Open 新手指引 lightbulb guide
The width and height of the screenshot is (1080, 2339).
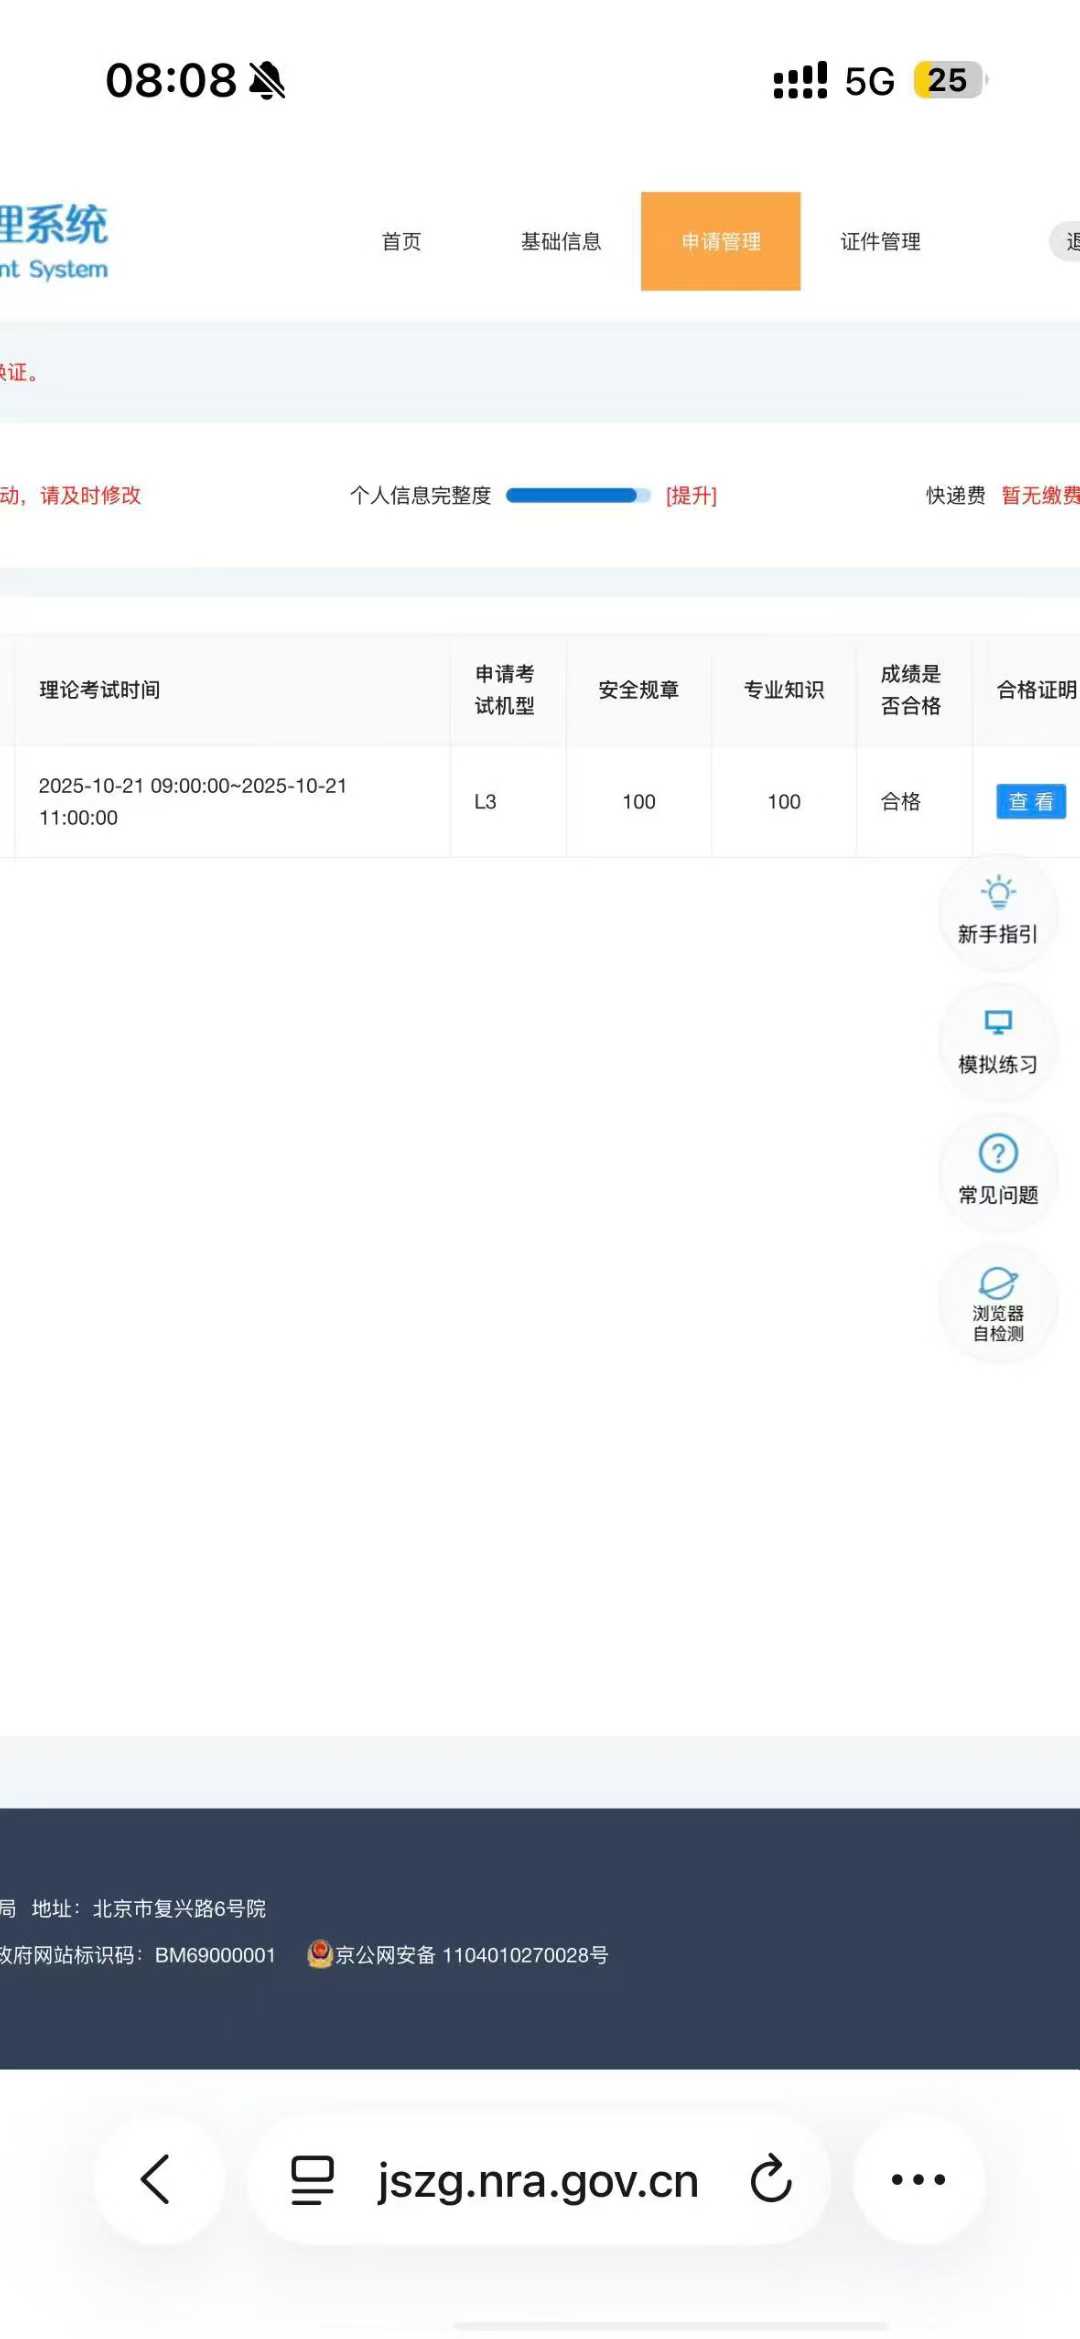pos(997,911)
